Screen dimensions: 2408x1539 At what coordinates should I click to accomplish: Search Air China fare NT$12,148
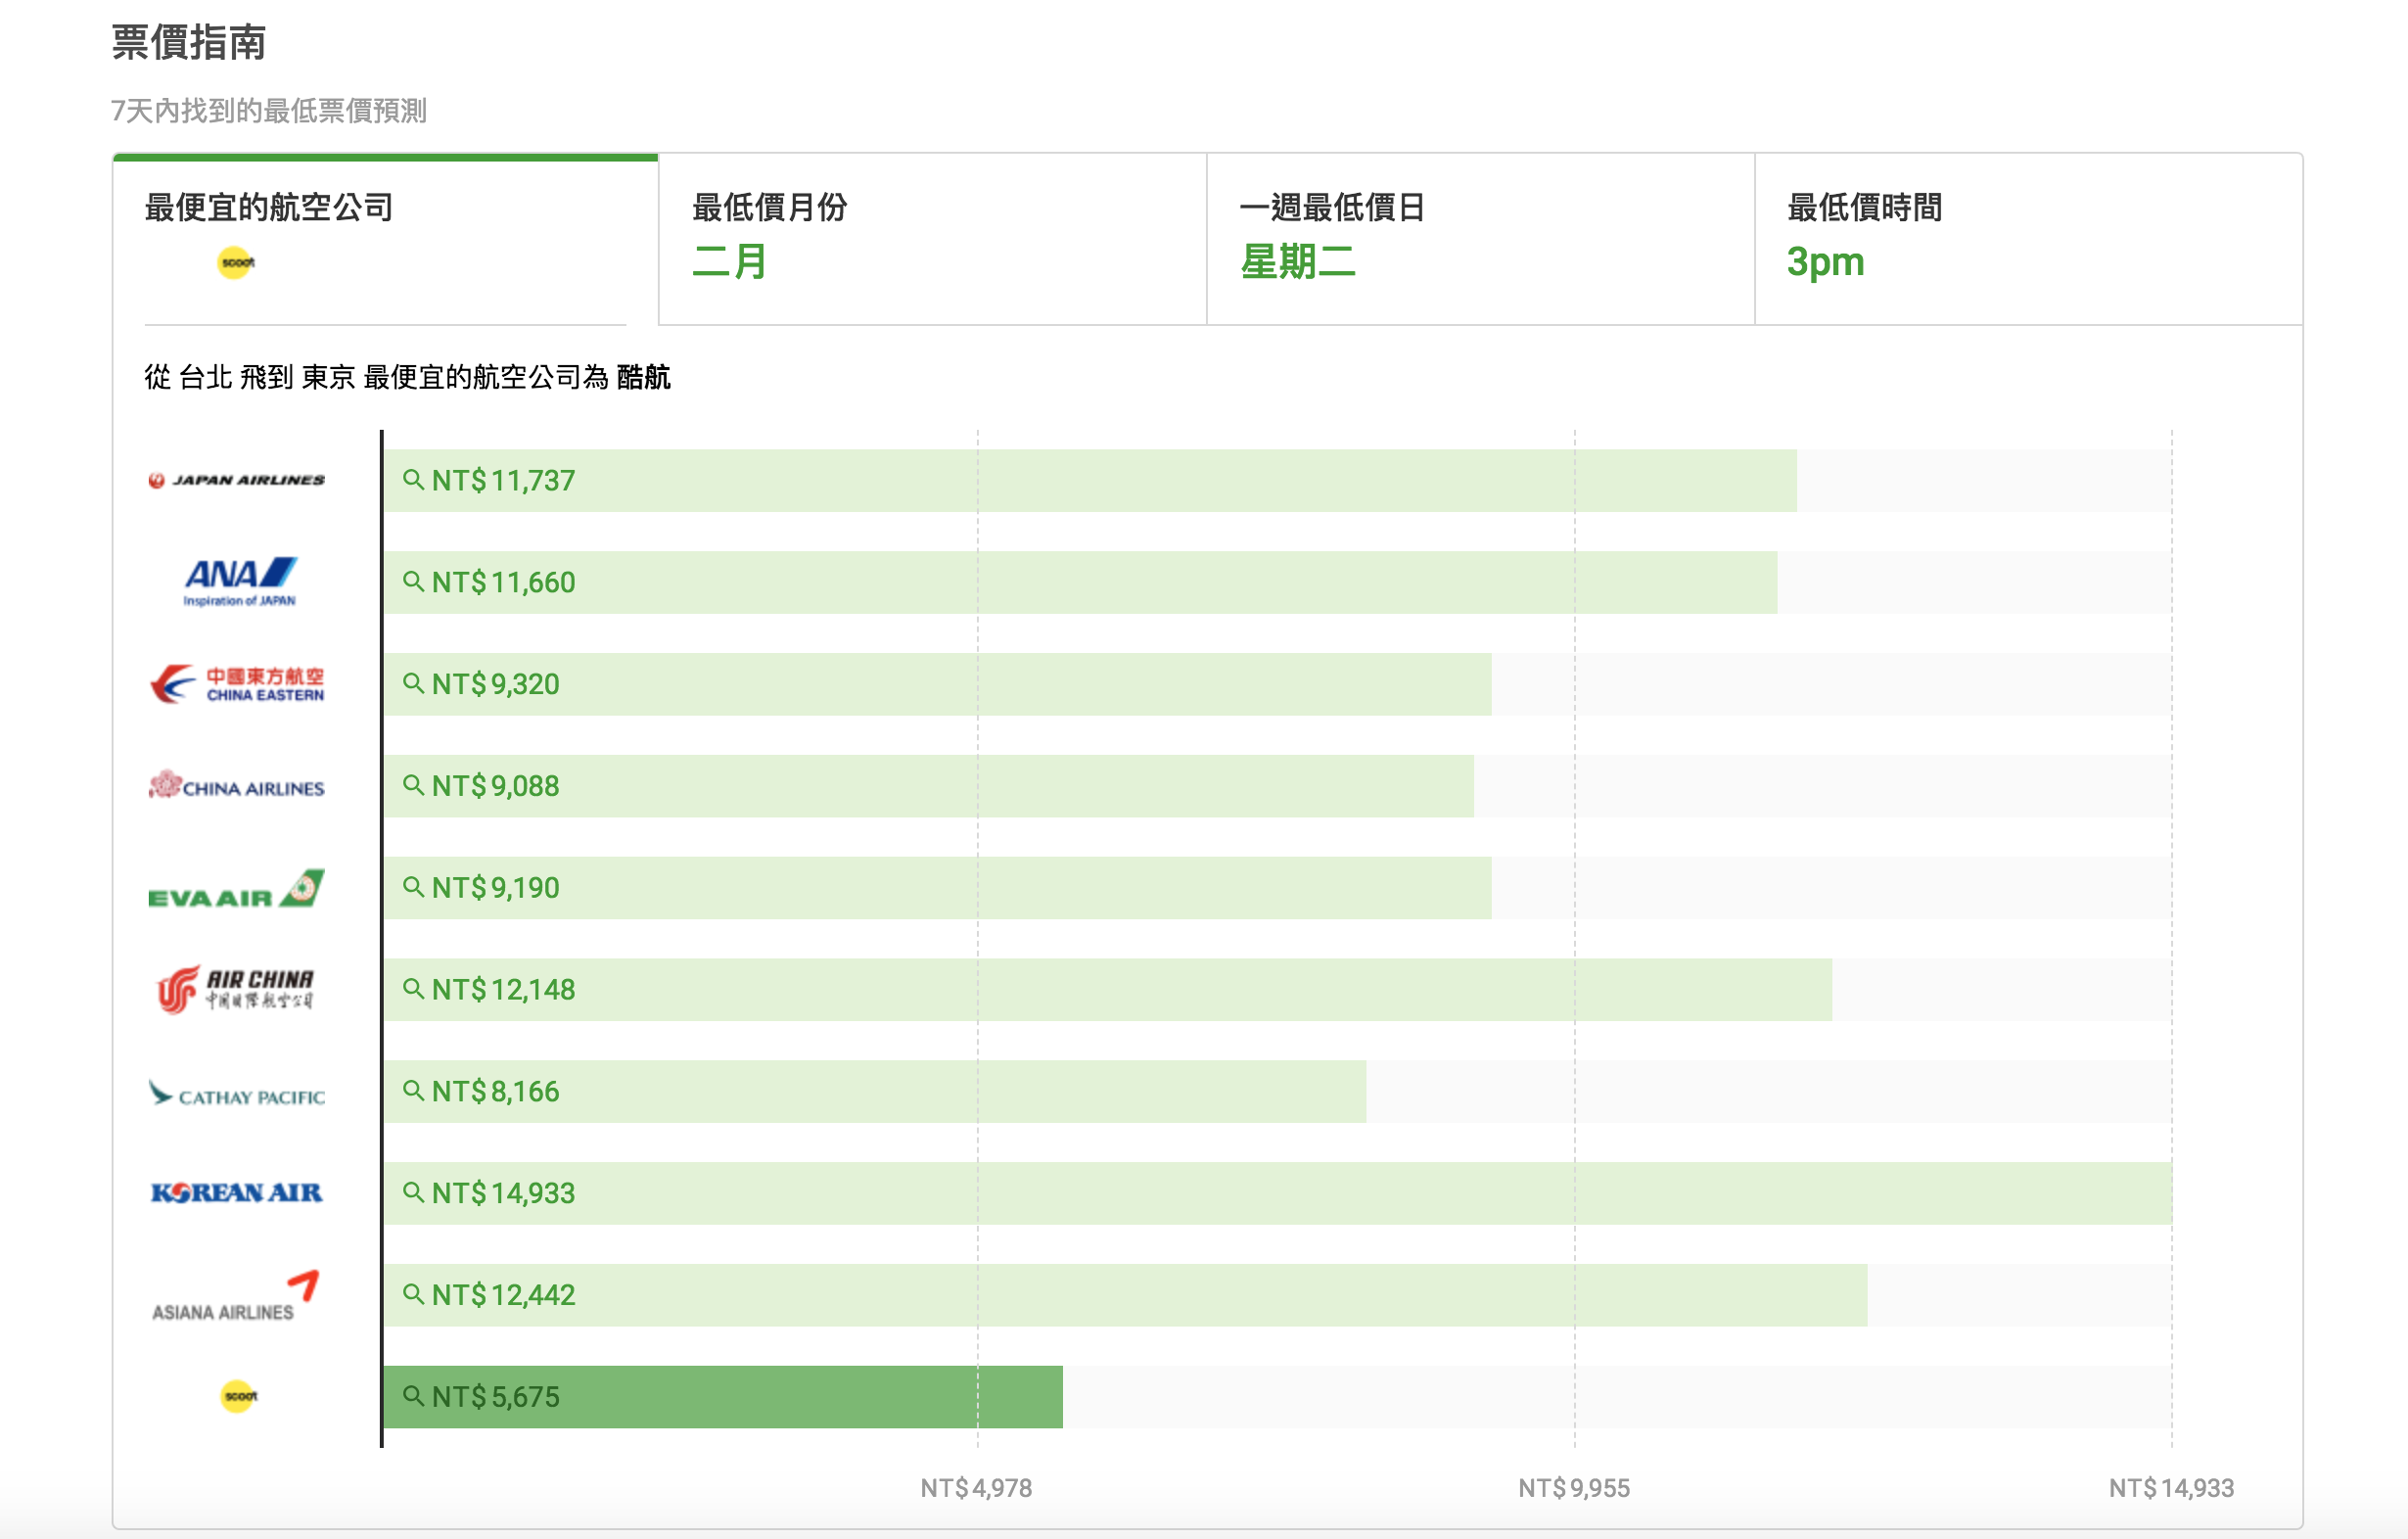pos(1107,990)
